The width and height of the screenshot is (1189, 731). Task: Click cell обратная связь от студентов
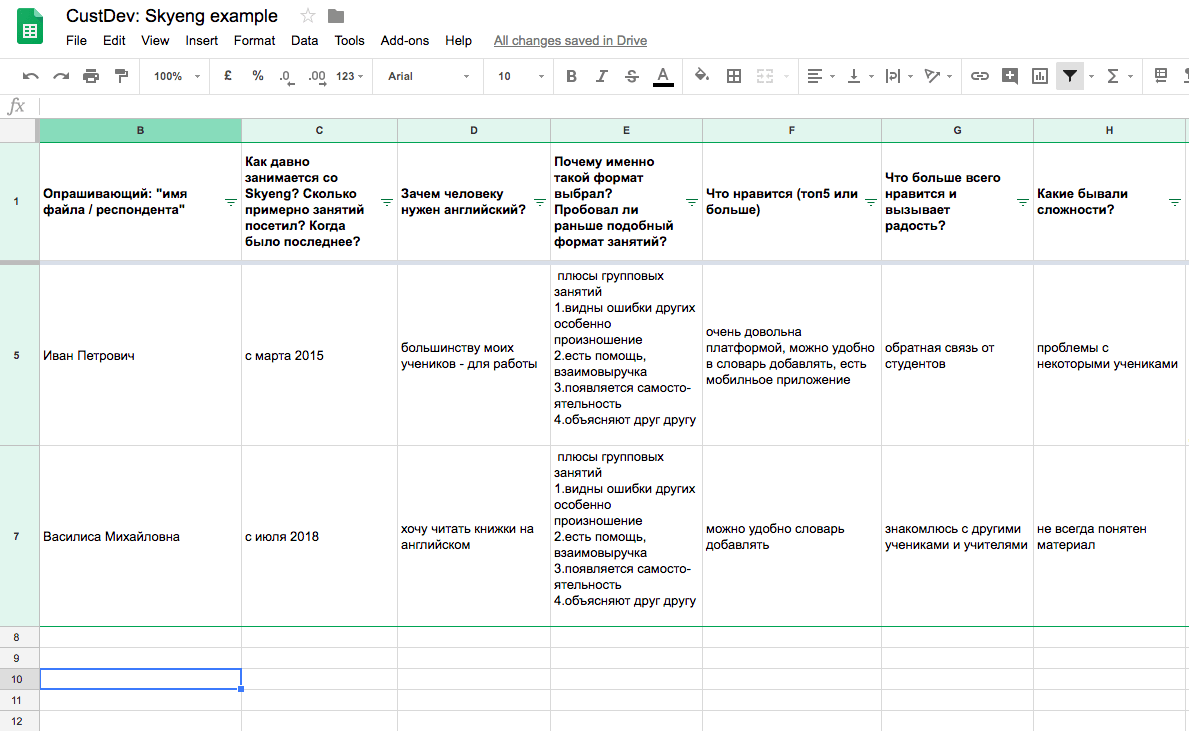point(957,355)
